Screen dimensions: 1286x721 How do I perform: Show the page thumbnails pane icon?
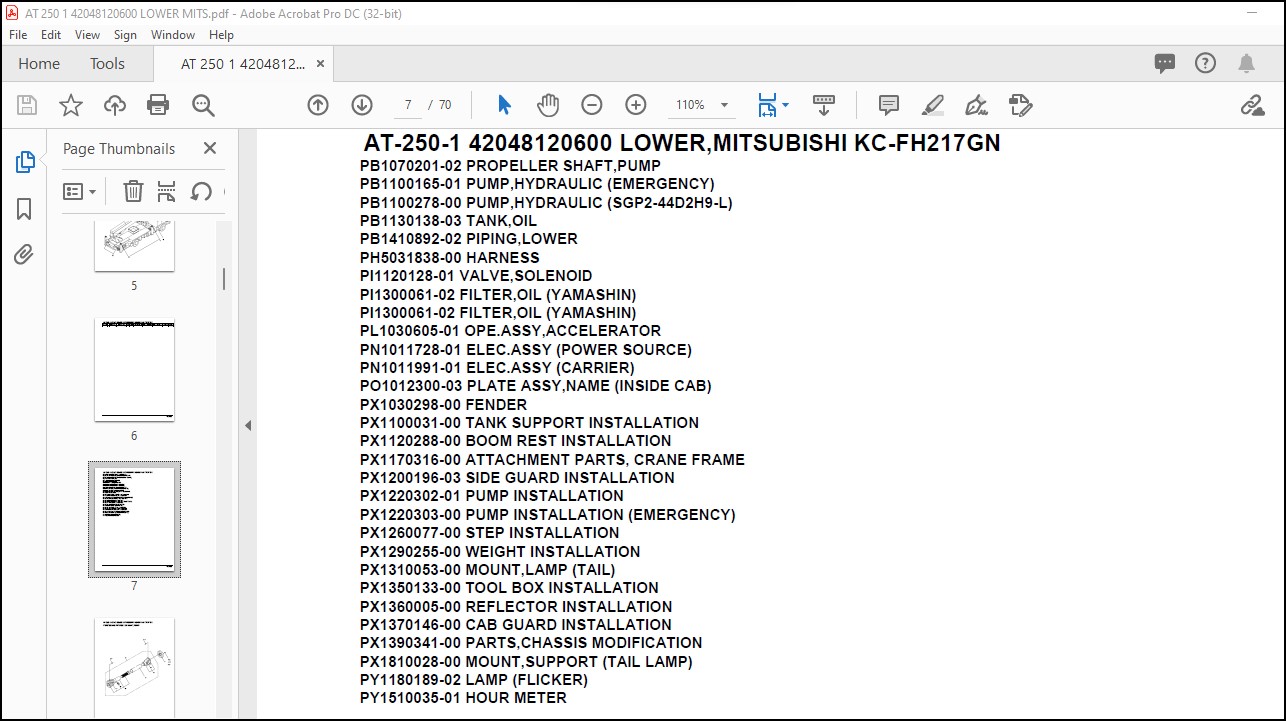[x=25, y=162]
